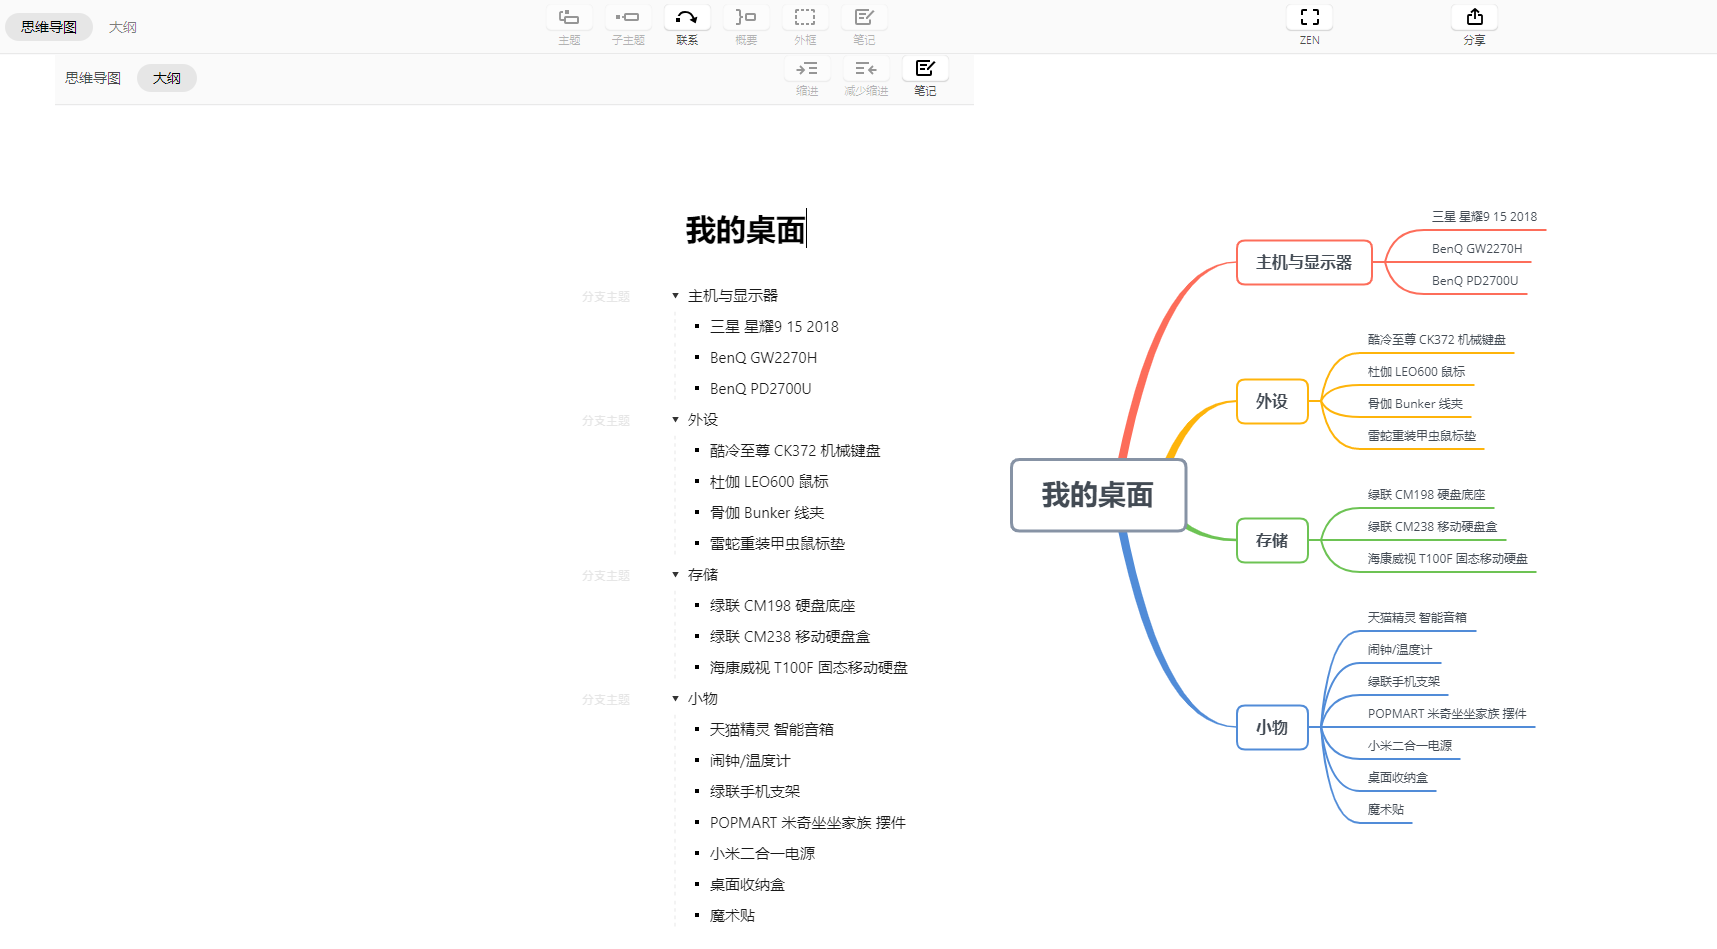Click the Summary (概要) bracket icon
The width and height of the screenshot is (1717, 949).
[746, 18]
